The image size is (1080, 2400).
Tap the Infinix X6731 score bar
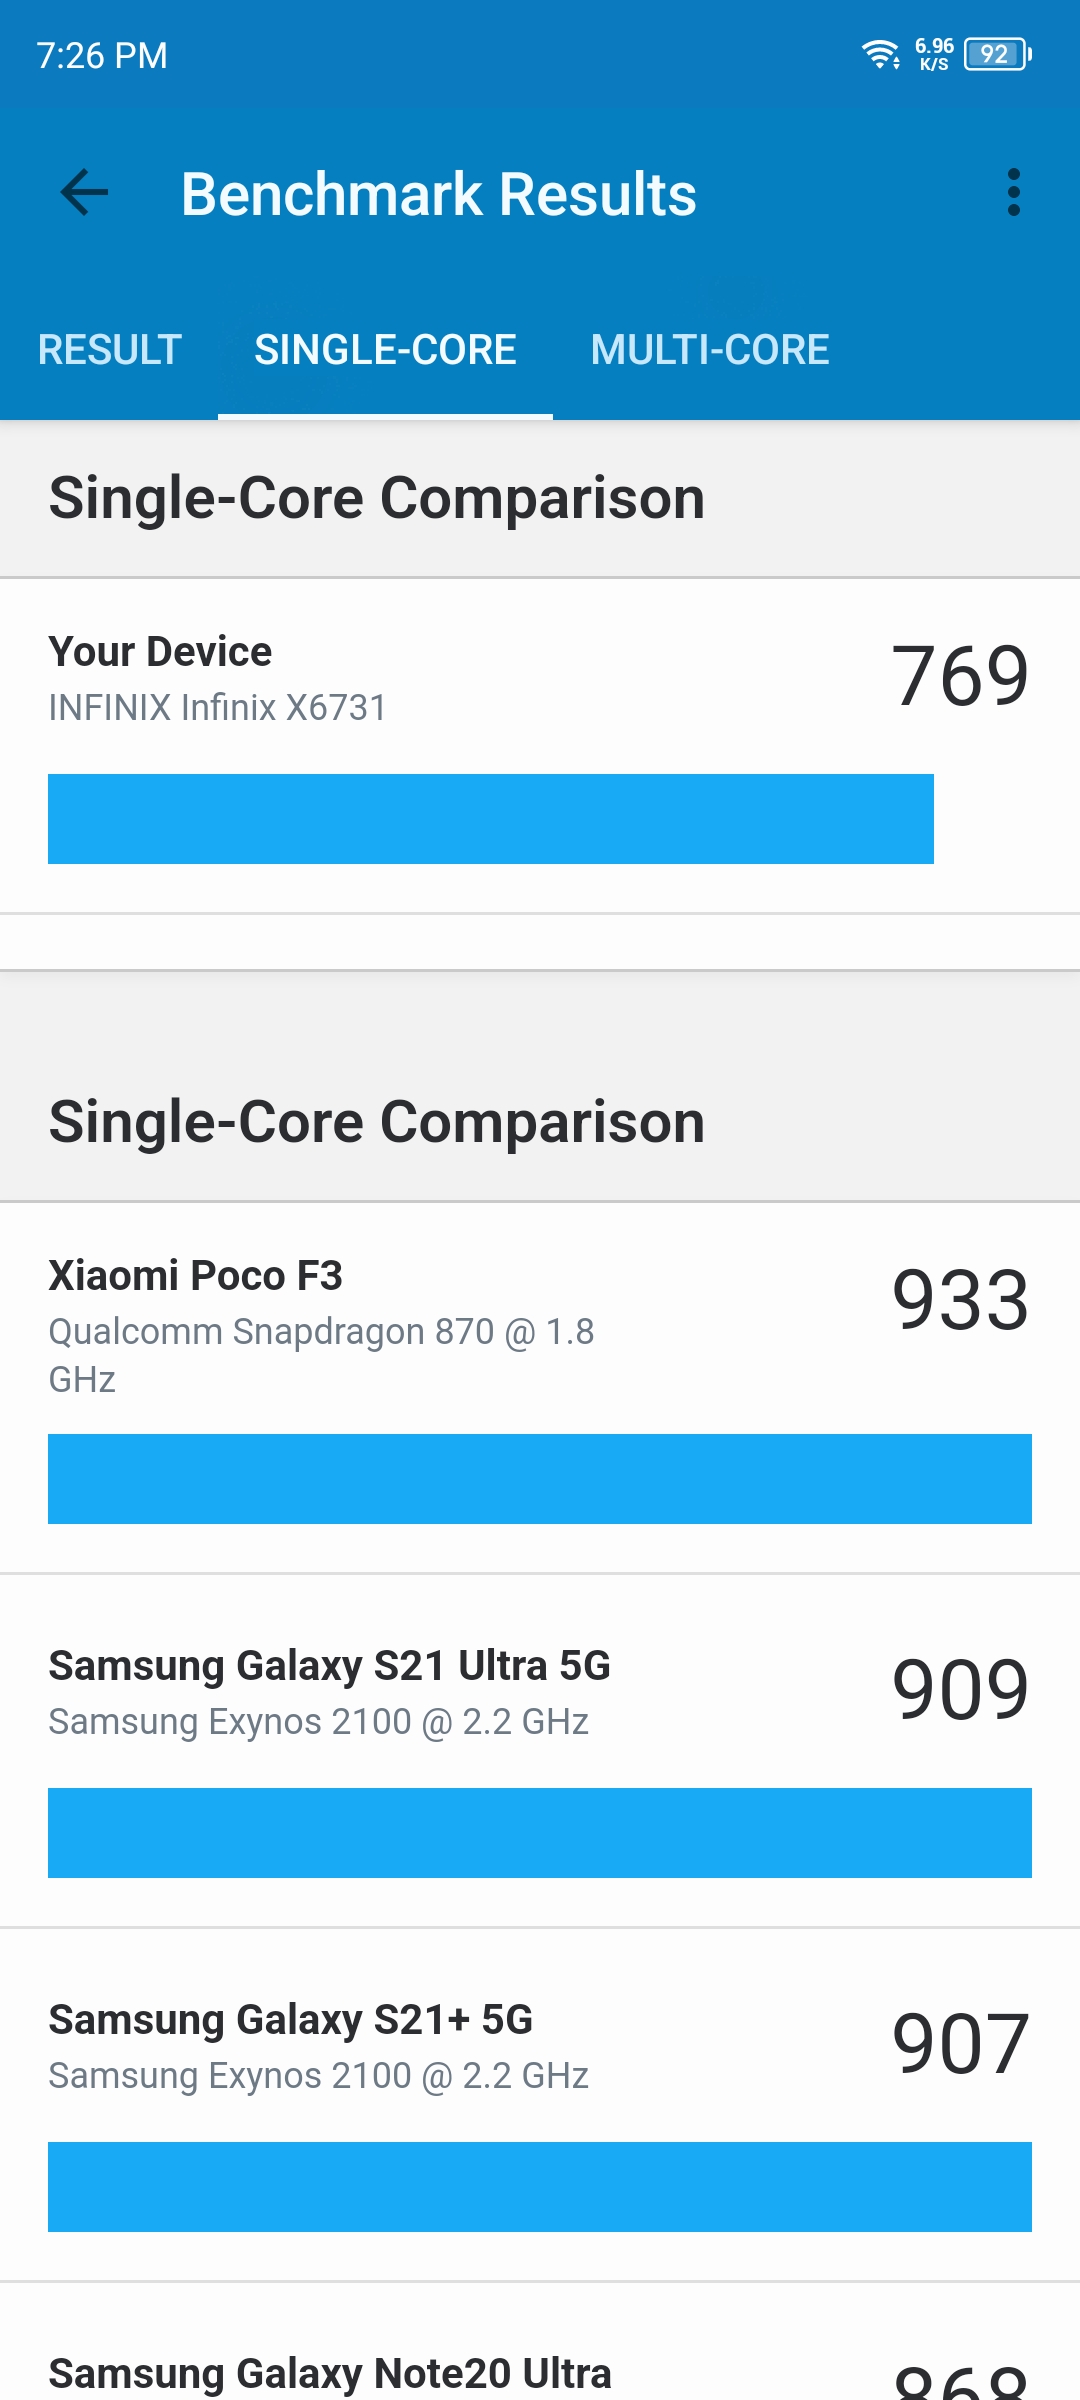point(491,819)
